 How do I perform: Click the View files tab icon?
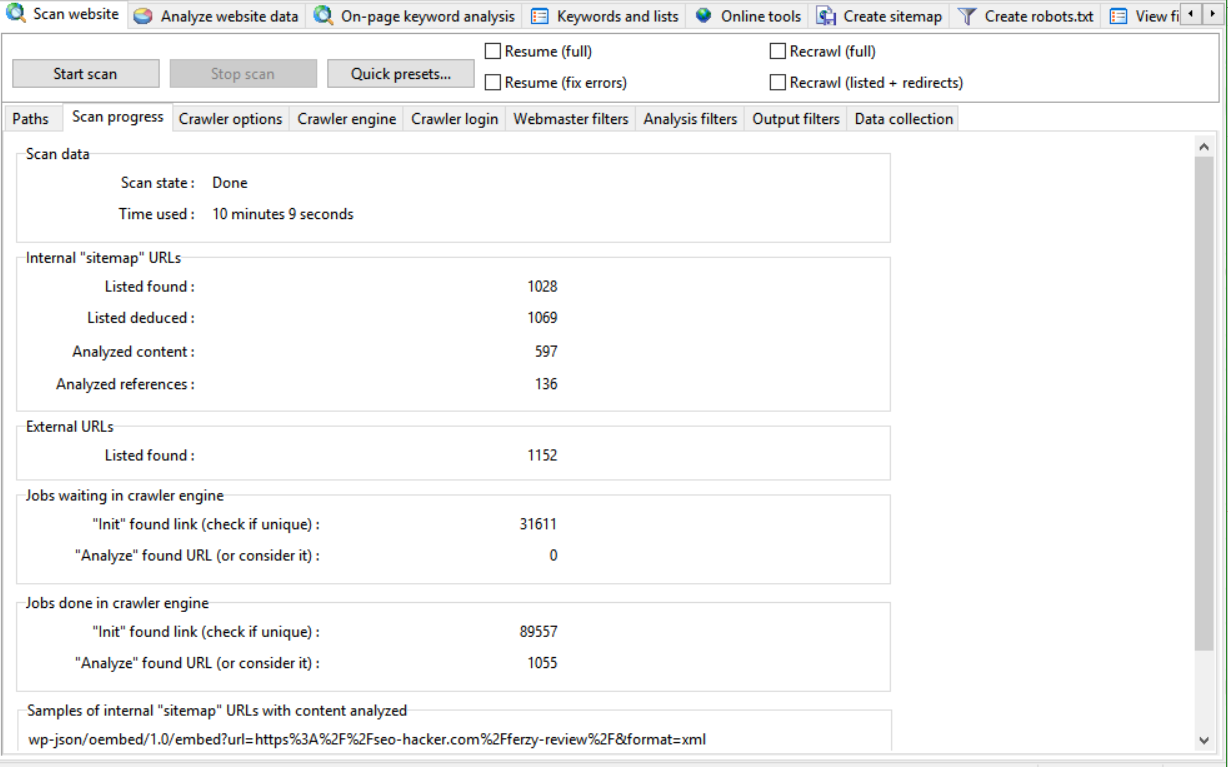coord(1119,16)
